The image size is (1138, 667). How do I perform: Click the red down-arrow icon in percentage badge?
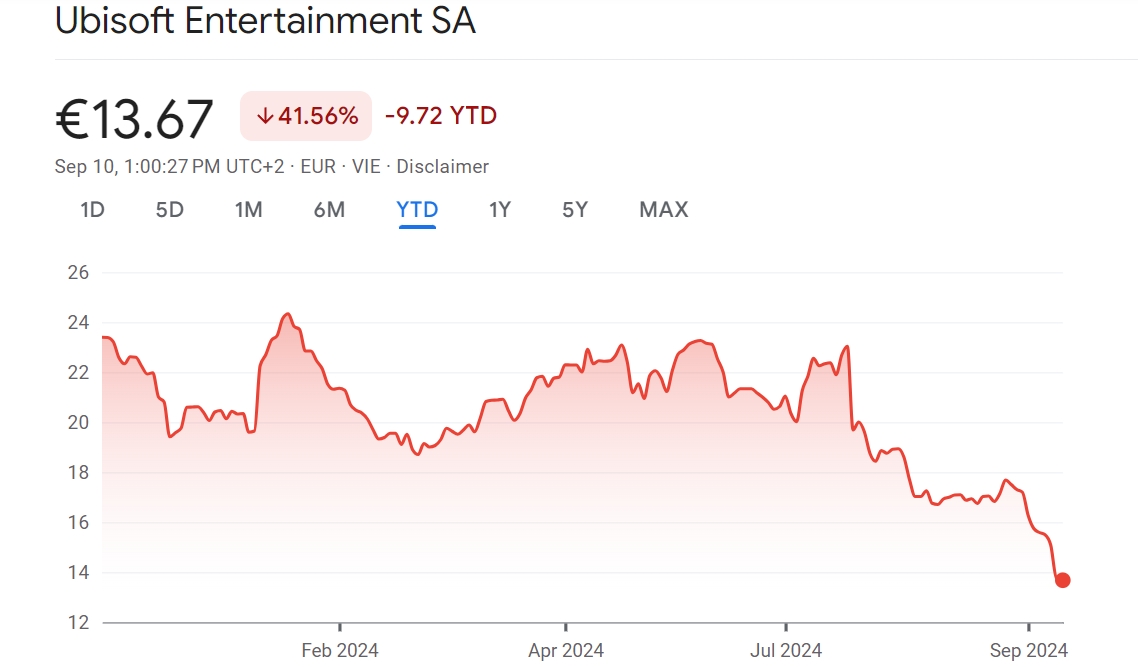(x=265, y=116)
